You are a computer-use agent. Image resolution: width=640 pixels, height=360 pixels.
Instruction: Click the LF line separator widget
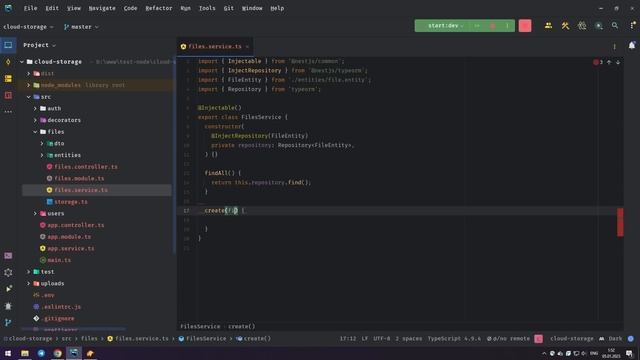click(x=364, y=338)
